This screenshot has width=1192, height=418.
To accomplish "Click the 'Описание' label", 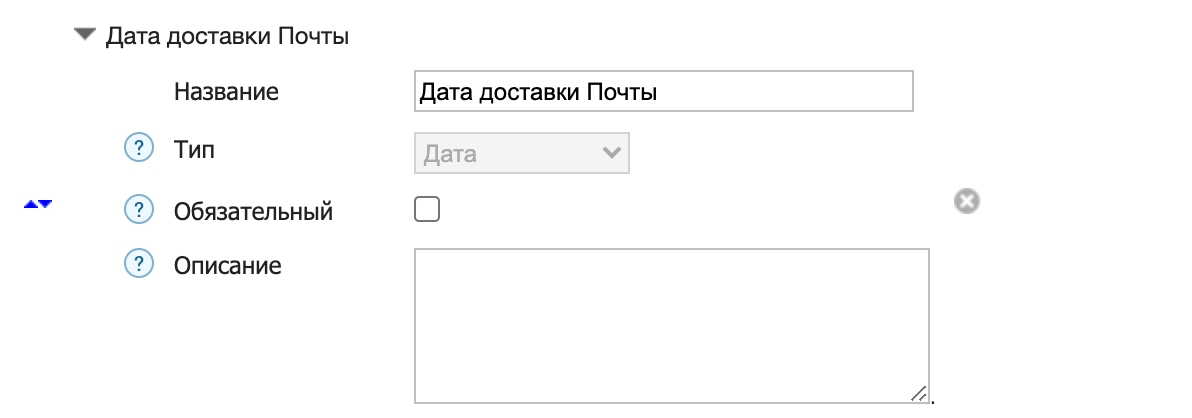I will point(227,266).
